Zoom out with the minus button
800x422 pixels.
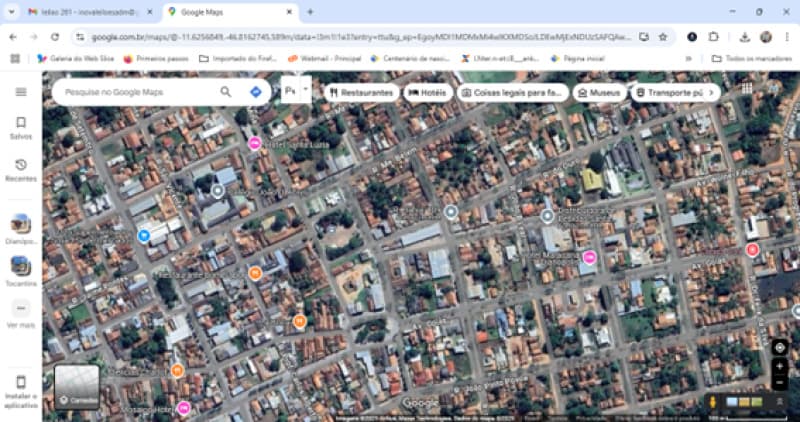(x=780, y=383)
